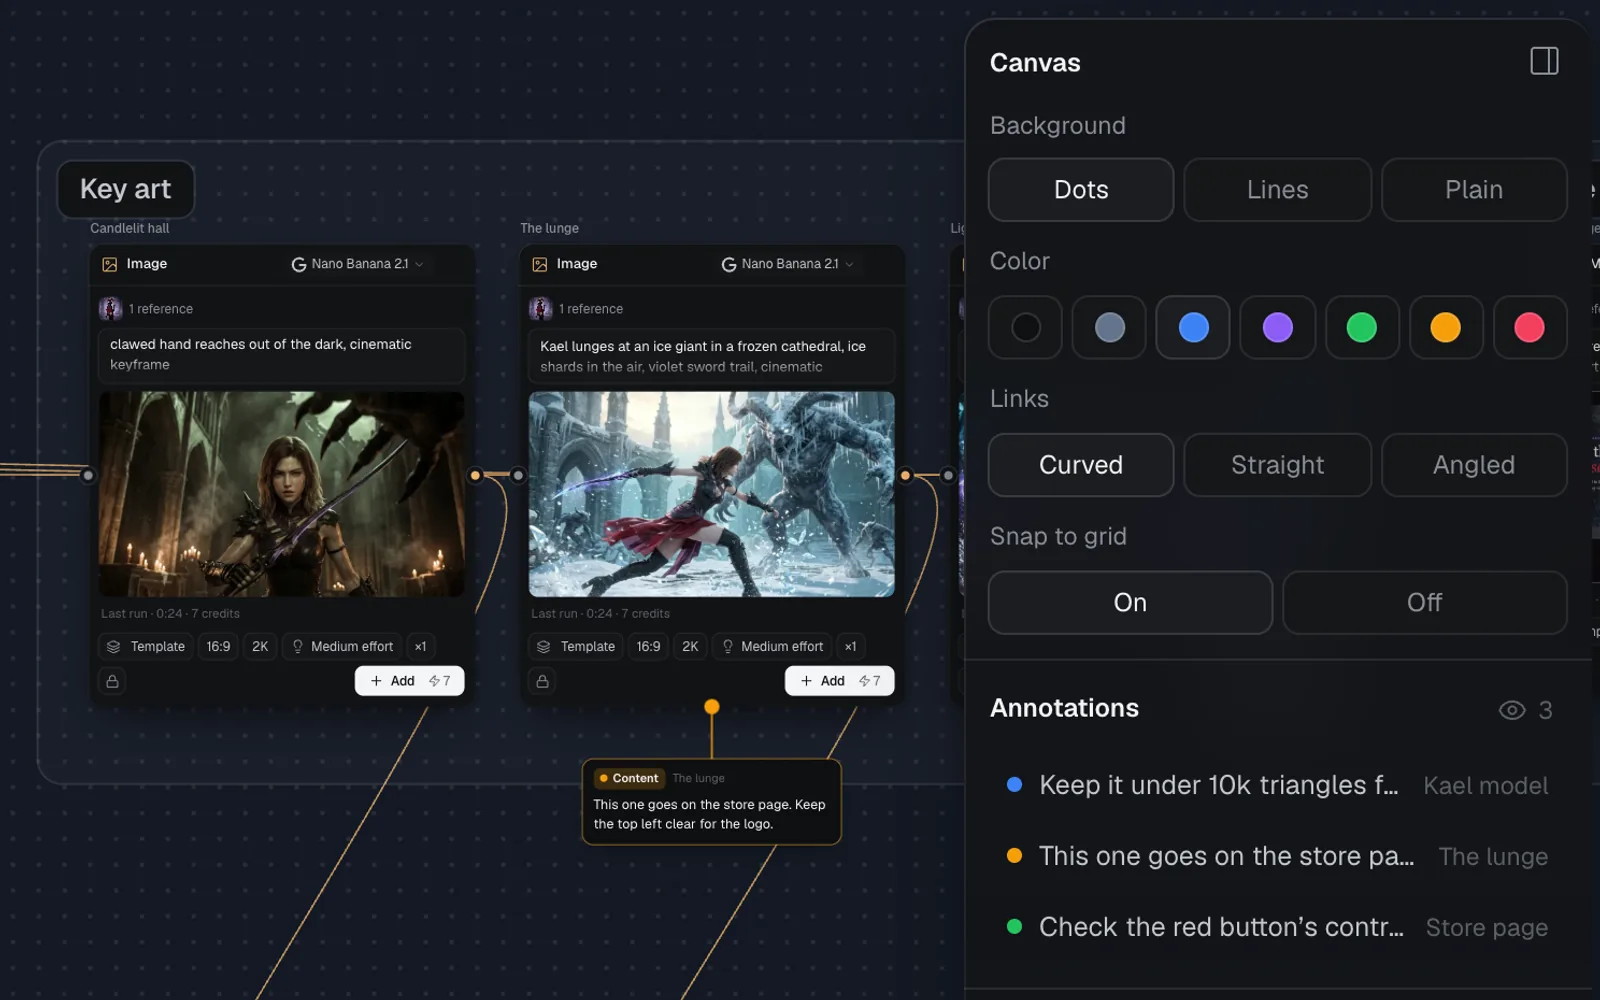The height and width of the screenshot is (1000, 1600).
Task: Set links to Straight
Action: pyautogui.click(x=1278, y=465)
